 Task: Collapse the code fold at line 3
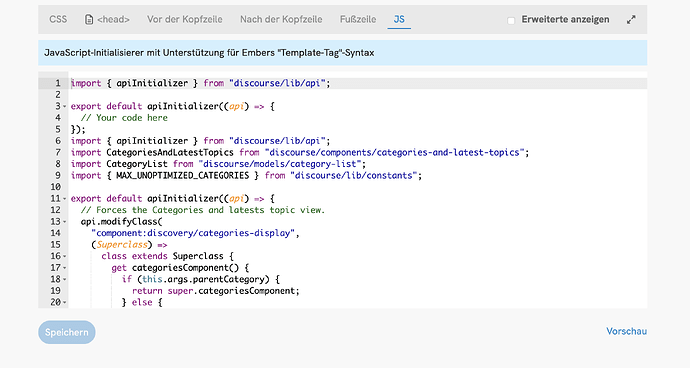click(65, 107)
